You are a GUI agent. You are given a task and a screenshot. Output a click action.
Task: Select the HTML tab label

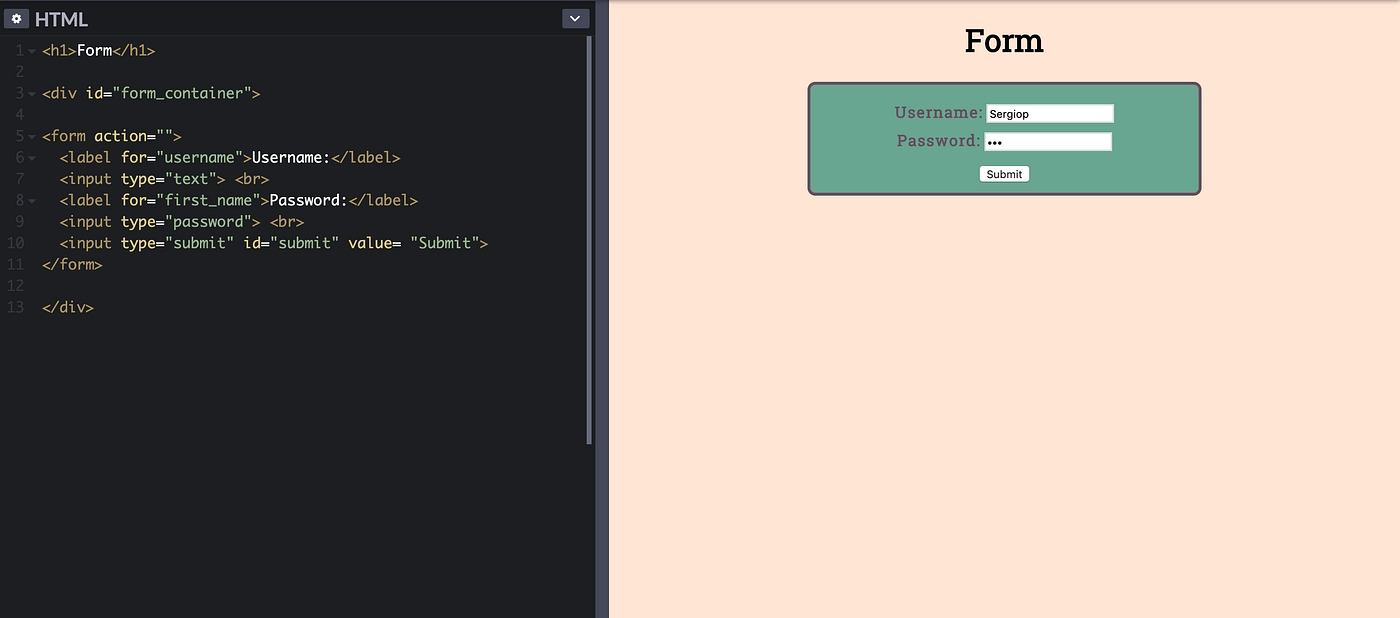coord(61,18)
